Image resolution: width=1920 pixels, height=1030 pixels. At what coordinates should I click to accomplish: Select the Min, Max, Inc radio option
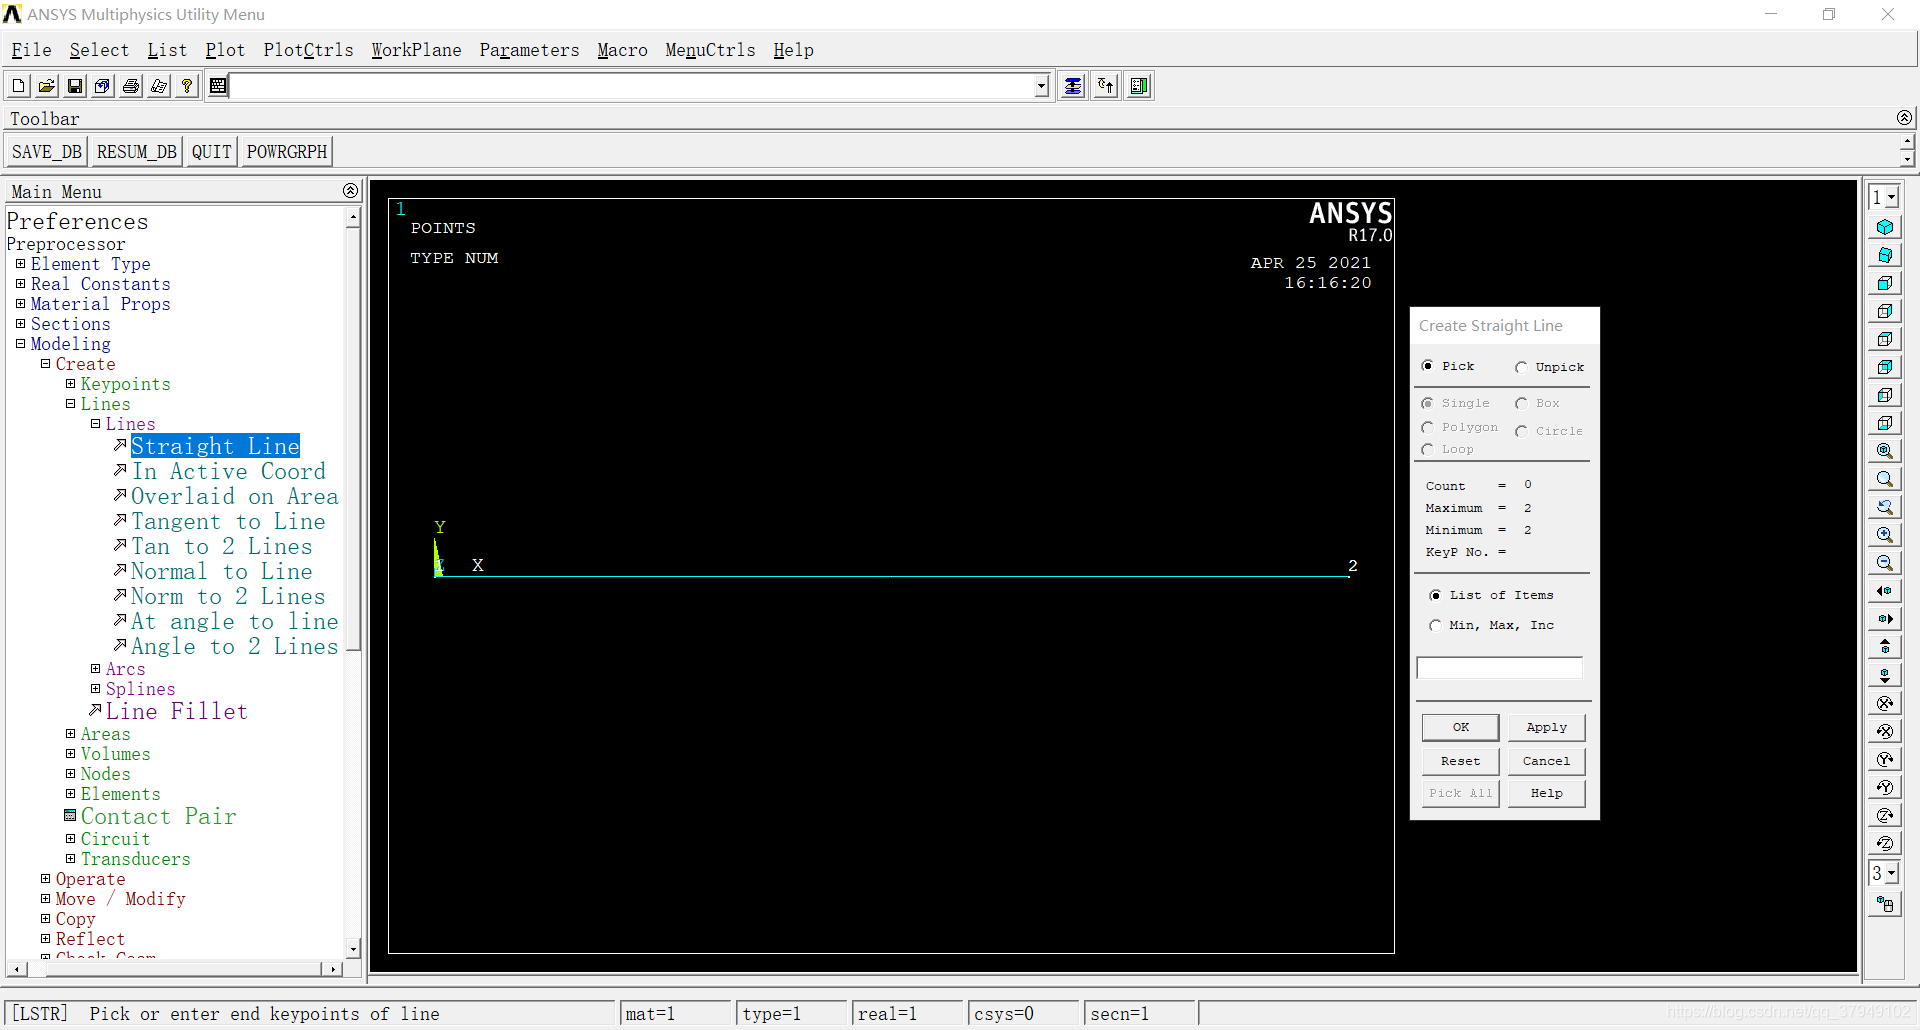(x=1436, y=625)
